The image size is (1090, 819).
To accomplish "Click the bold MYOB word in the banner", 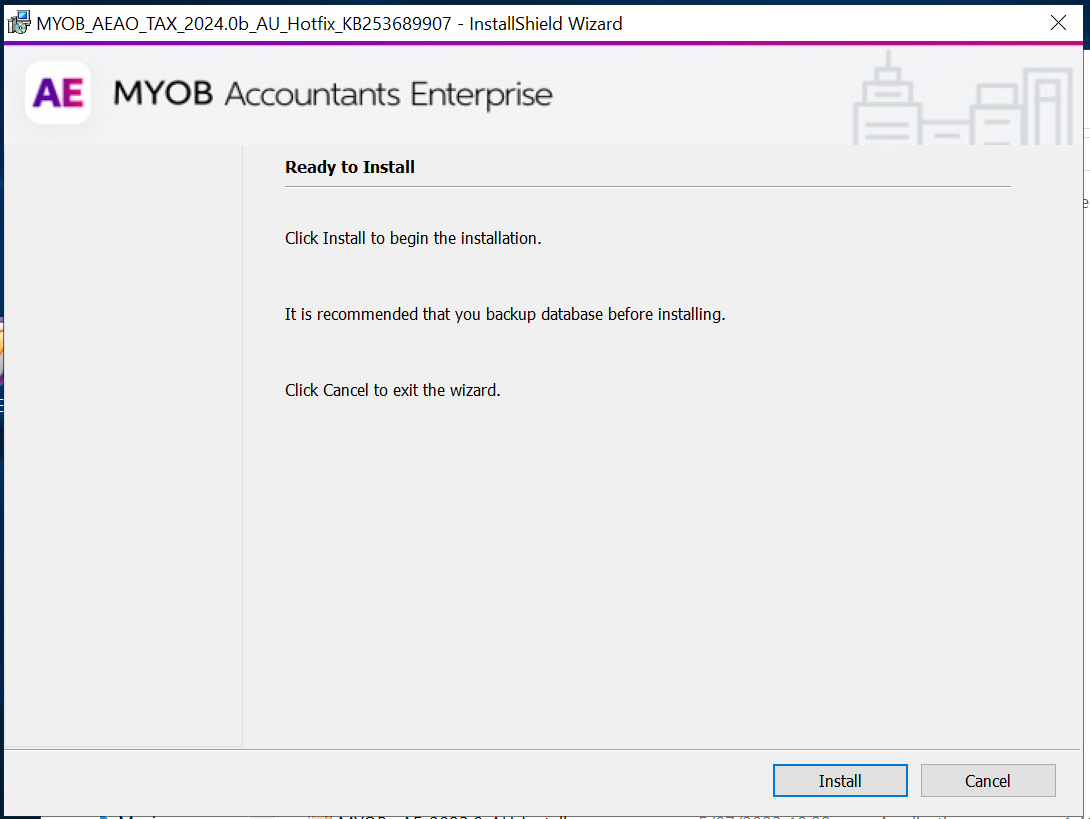I will point(164,94).
